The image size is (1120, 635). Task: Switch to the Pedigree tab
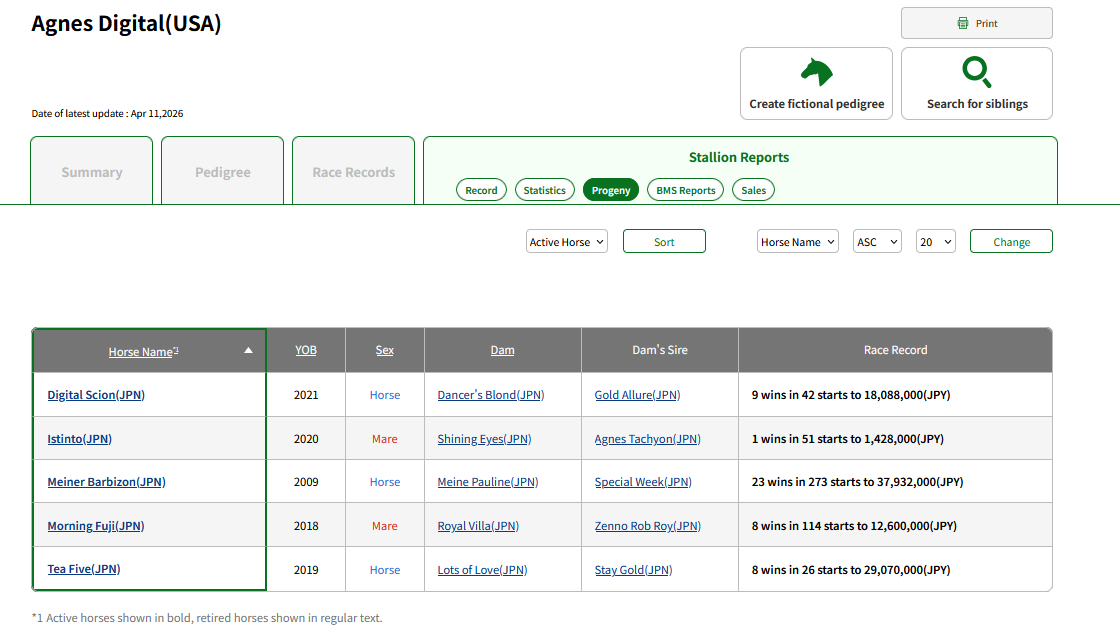pyautogui.click(x=222, y=171)
